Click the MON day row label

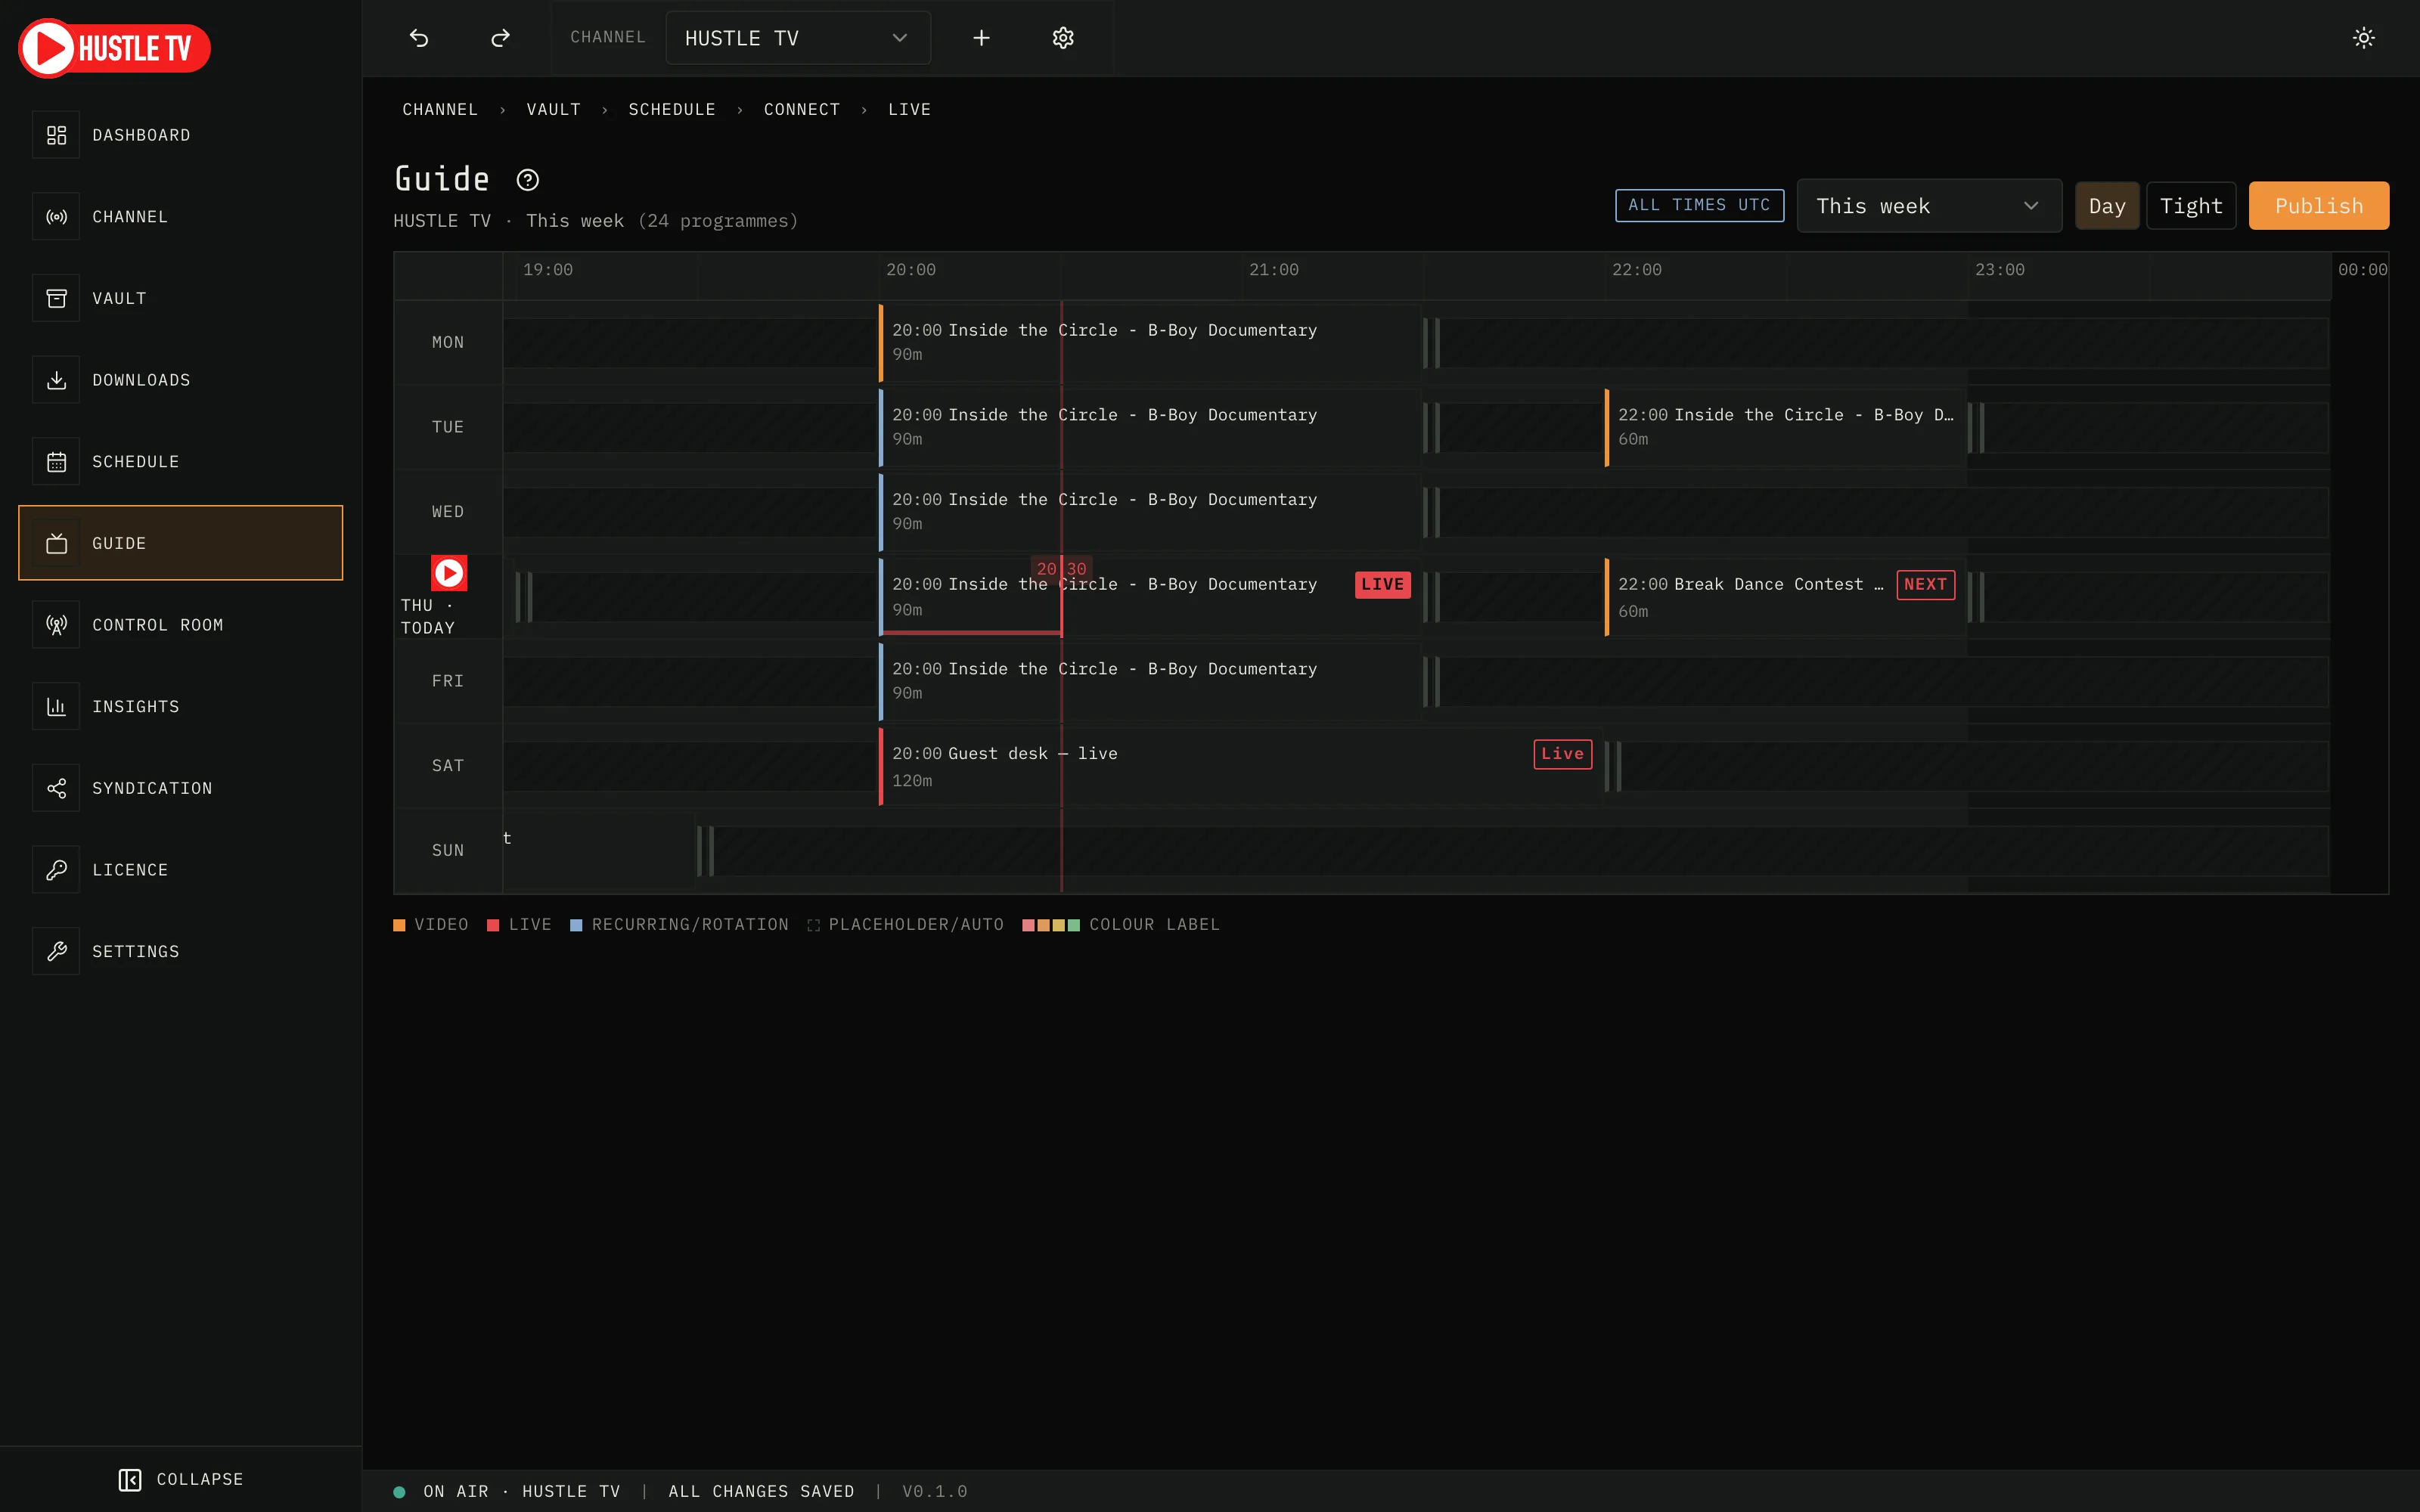coord(448,343)
